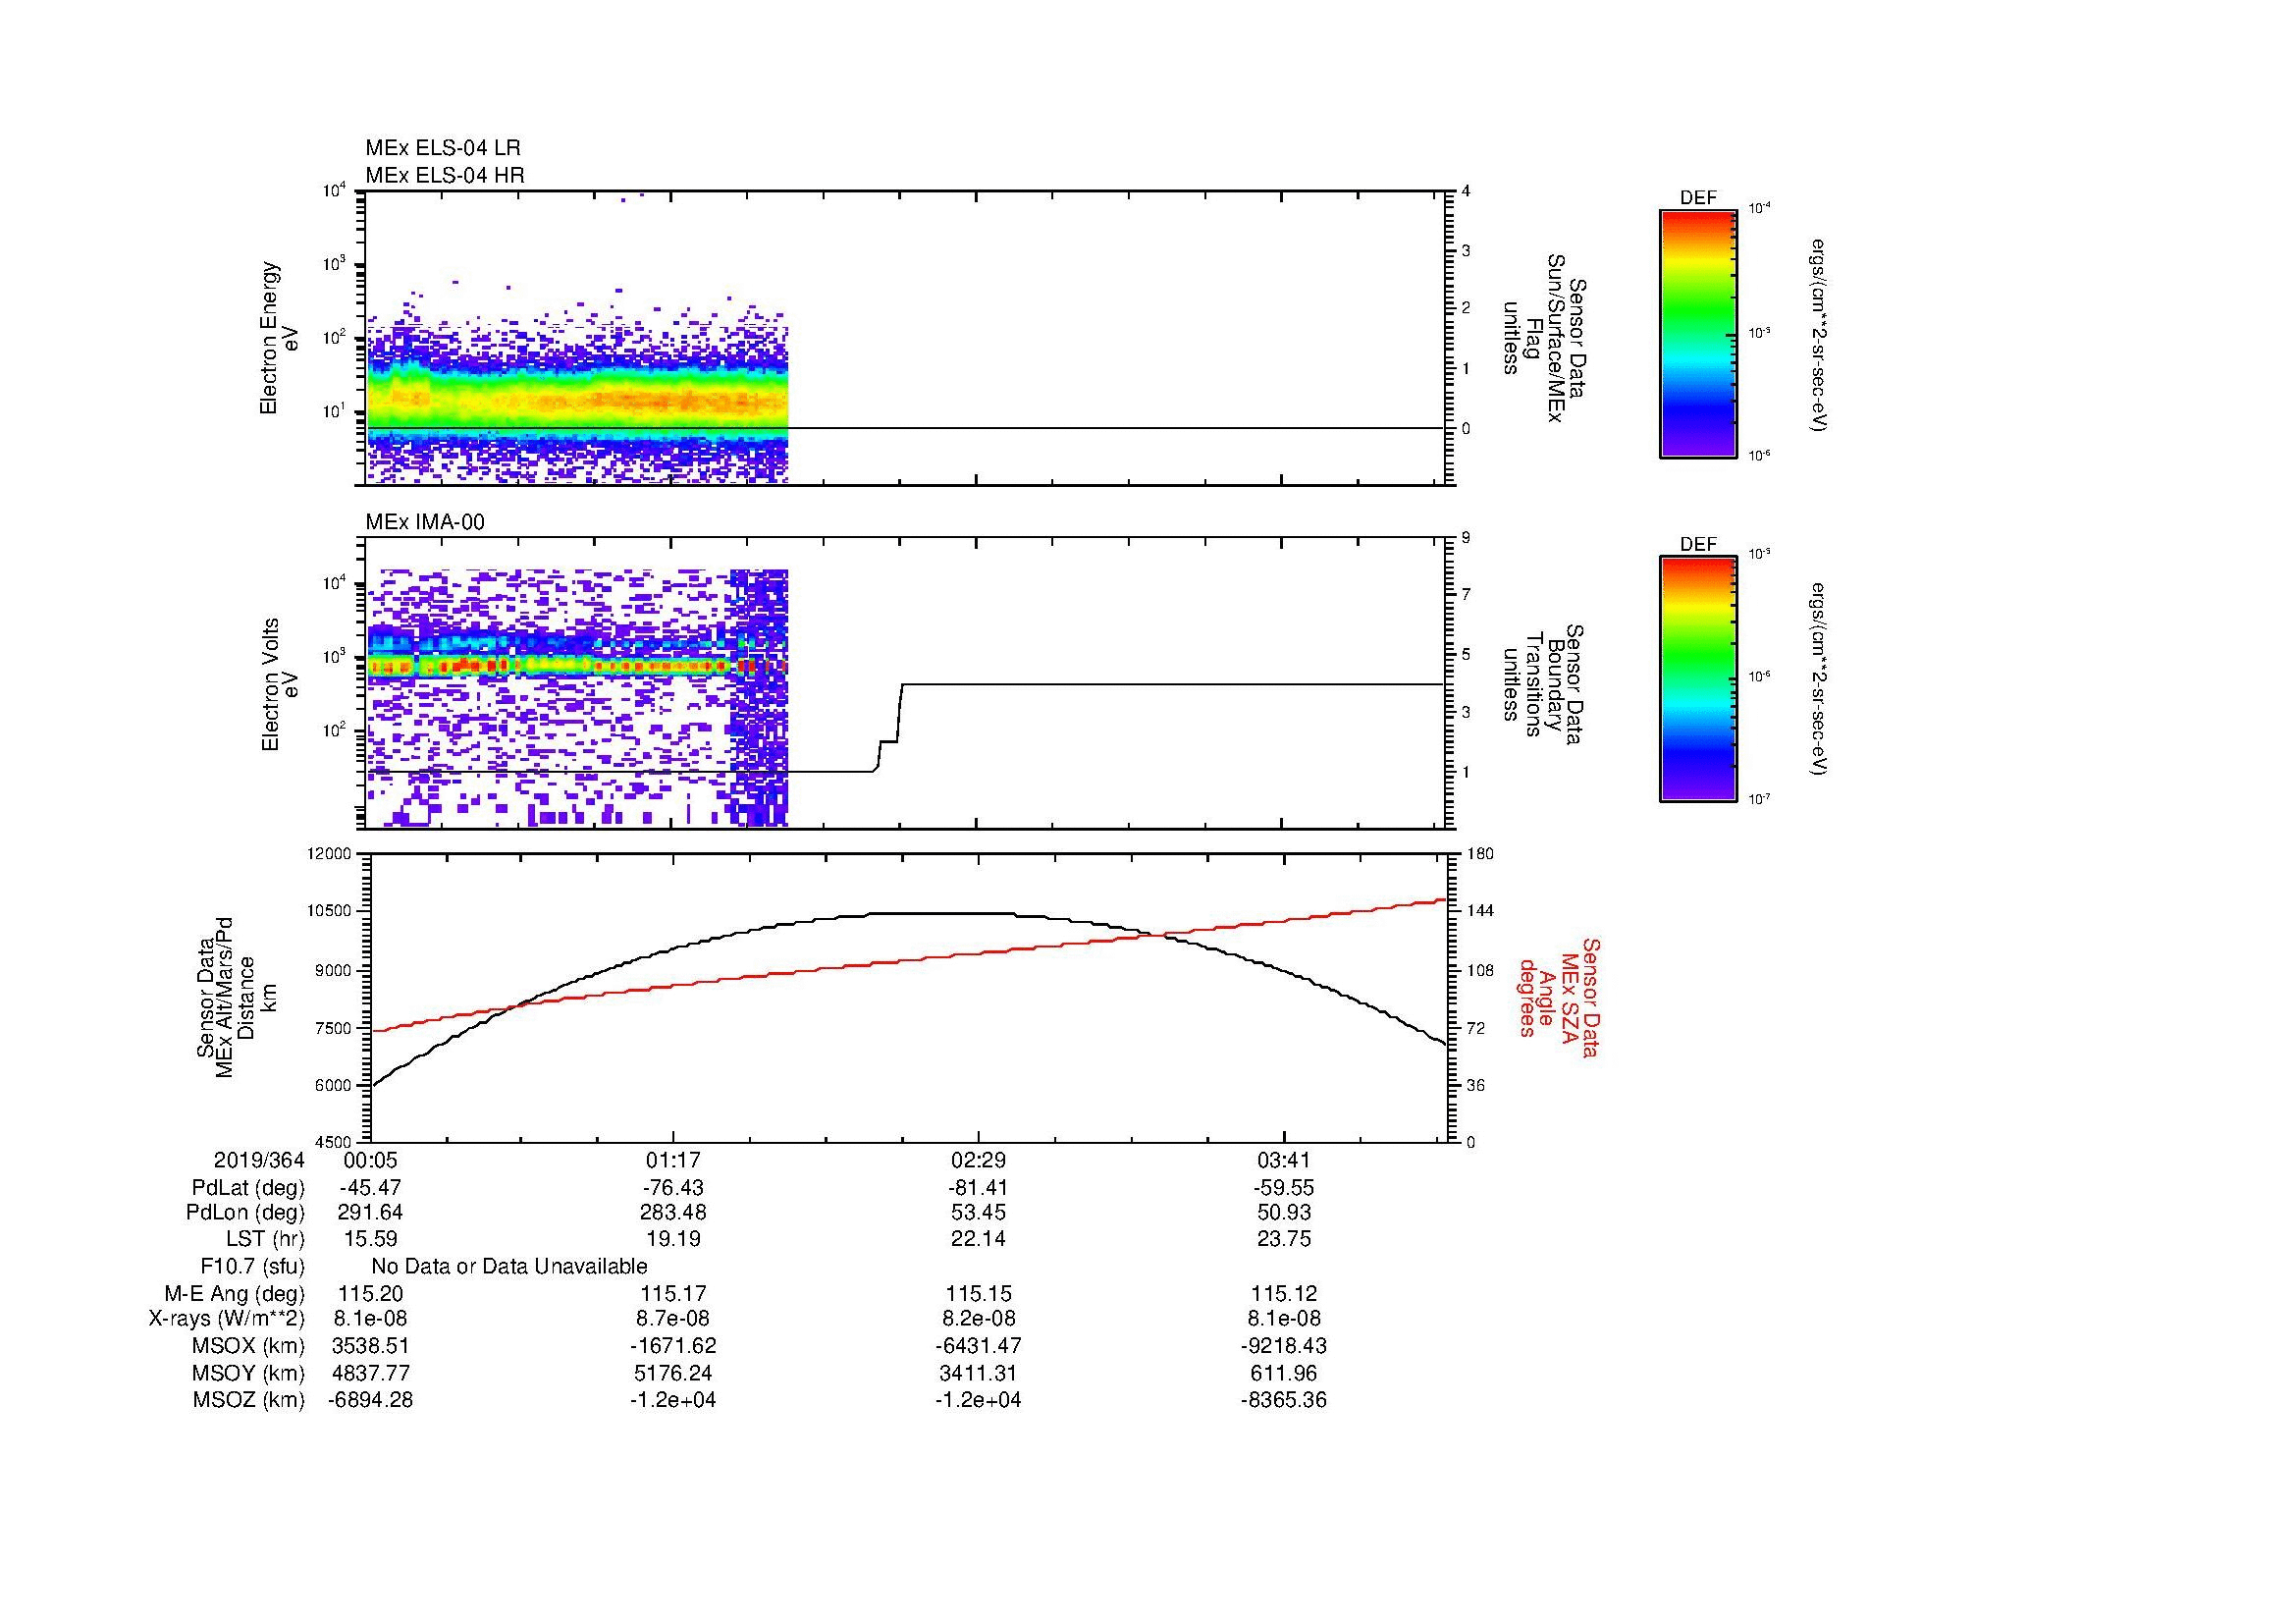Click the 'MEx ELS-04 HR' plot title
Image resolution: width=2296 pixels, height=1623 pixels.
tap(445, 175)
